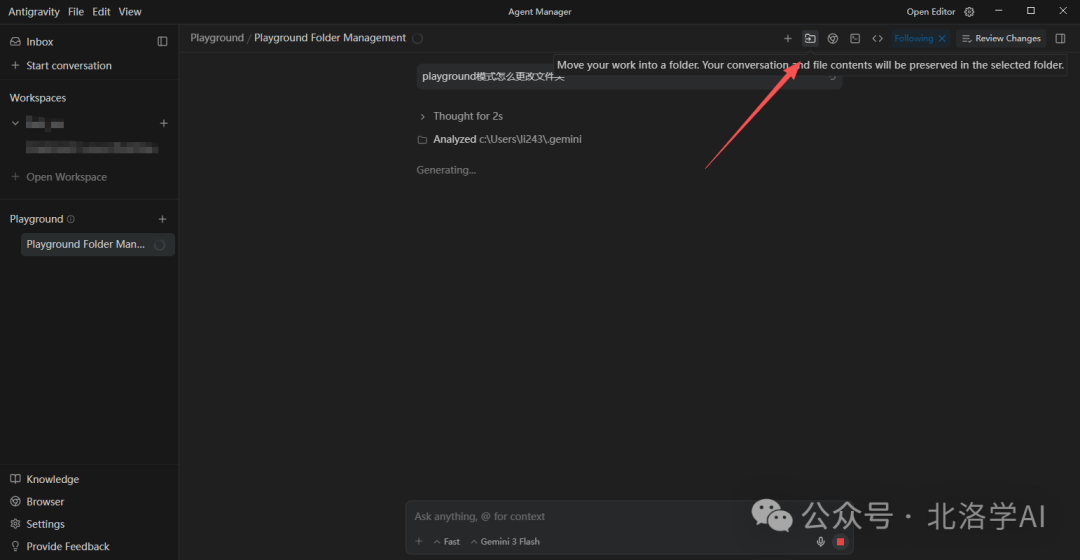The image size is (1080, 560).
Task: Dismiss the Following toggle chip
Action: tap(942, 39)
